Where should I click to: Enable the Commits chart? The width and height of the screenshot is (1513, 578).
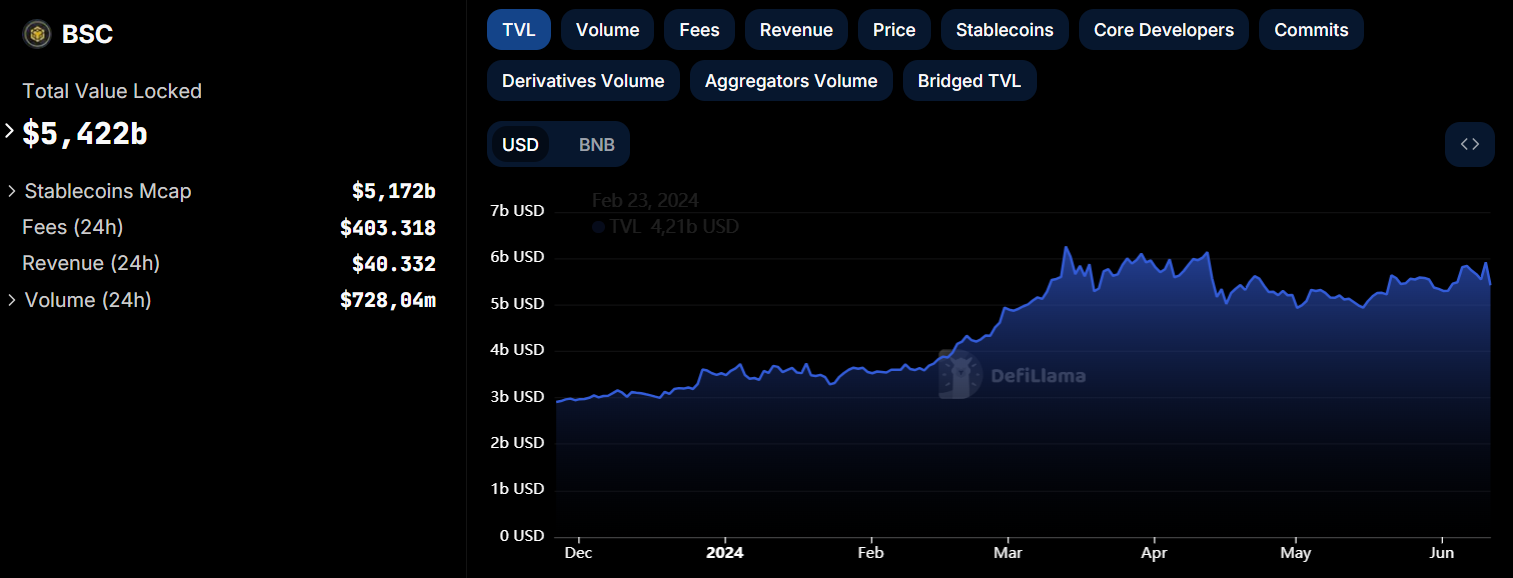tap(1311, 30)
